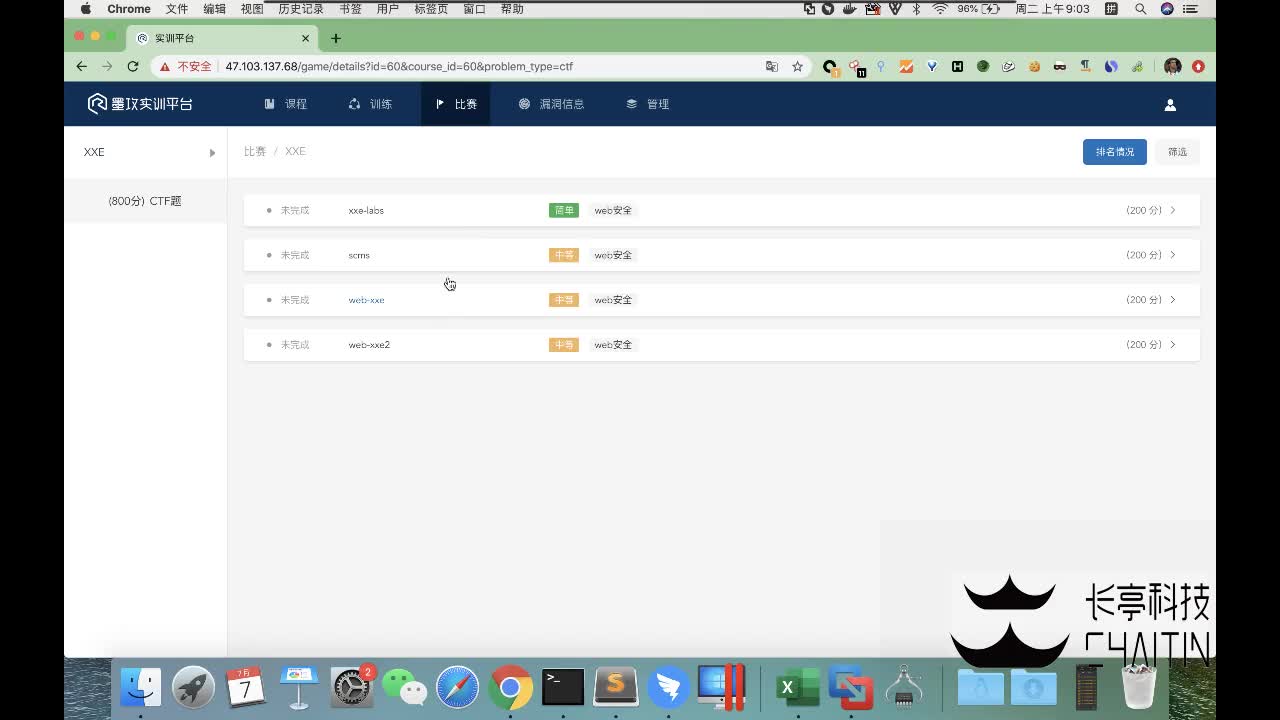
Task: Open Terminal from the Dock
Action: click(563, 688)
